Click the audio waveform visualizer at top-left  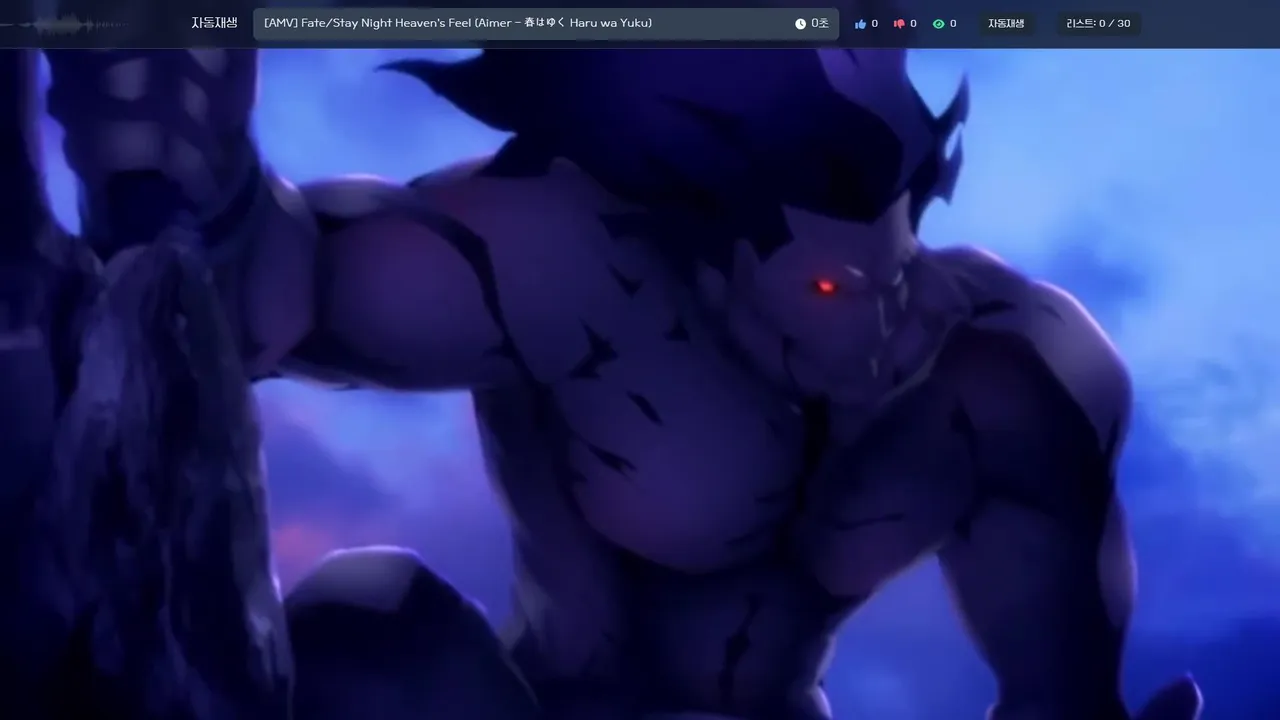[x=66, y=25]
